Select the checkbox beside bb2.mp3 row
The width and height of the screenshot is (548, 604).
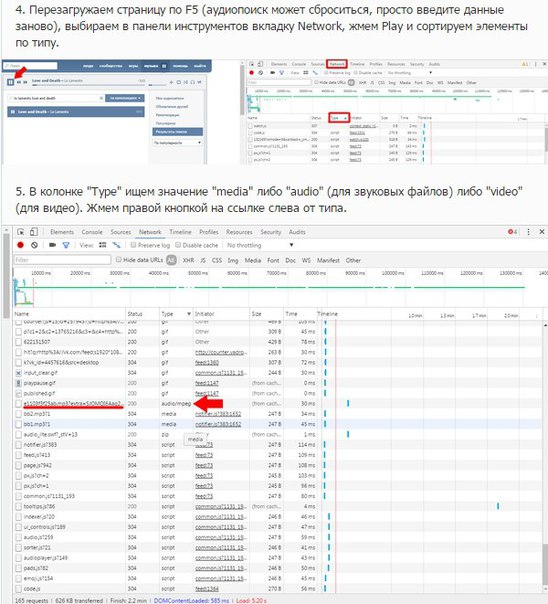click(18, 414)
